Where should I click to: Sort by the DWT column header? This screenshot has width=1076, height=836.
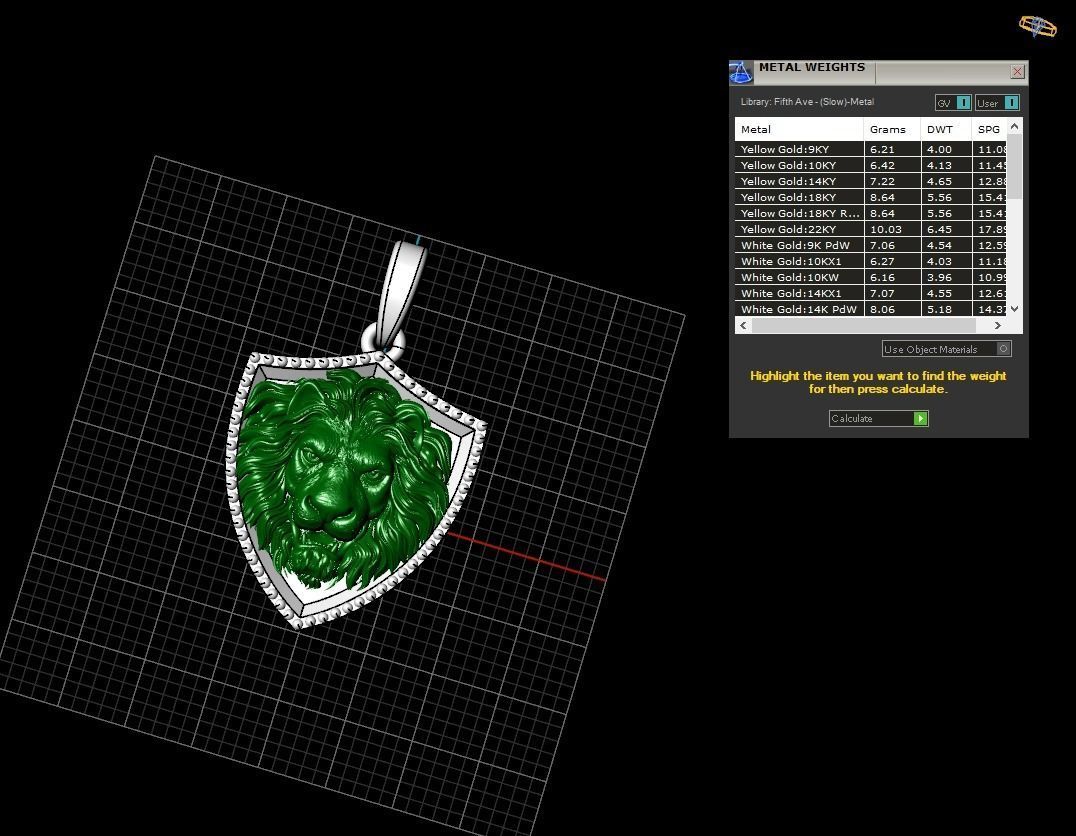[x=946, y=129]
